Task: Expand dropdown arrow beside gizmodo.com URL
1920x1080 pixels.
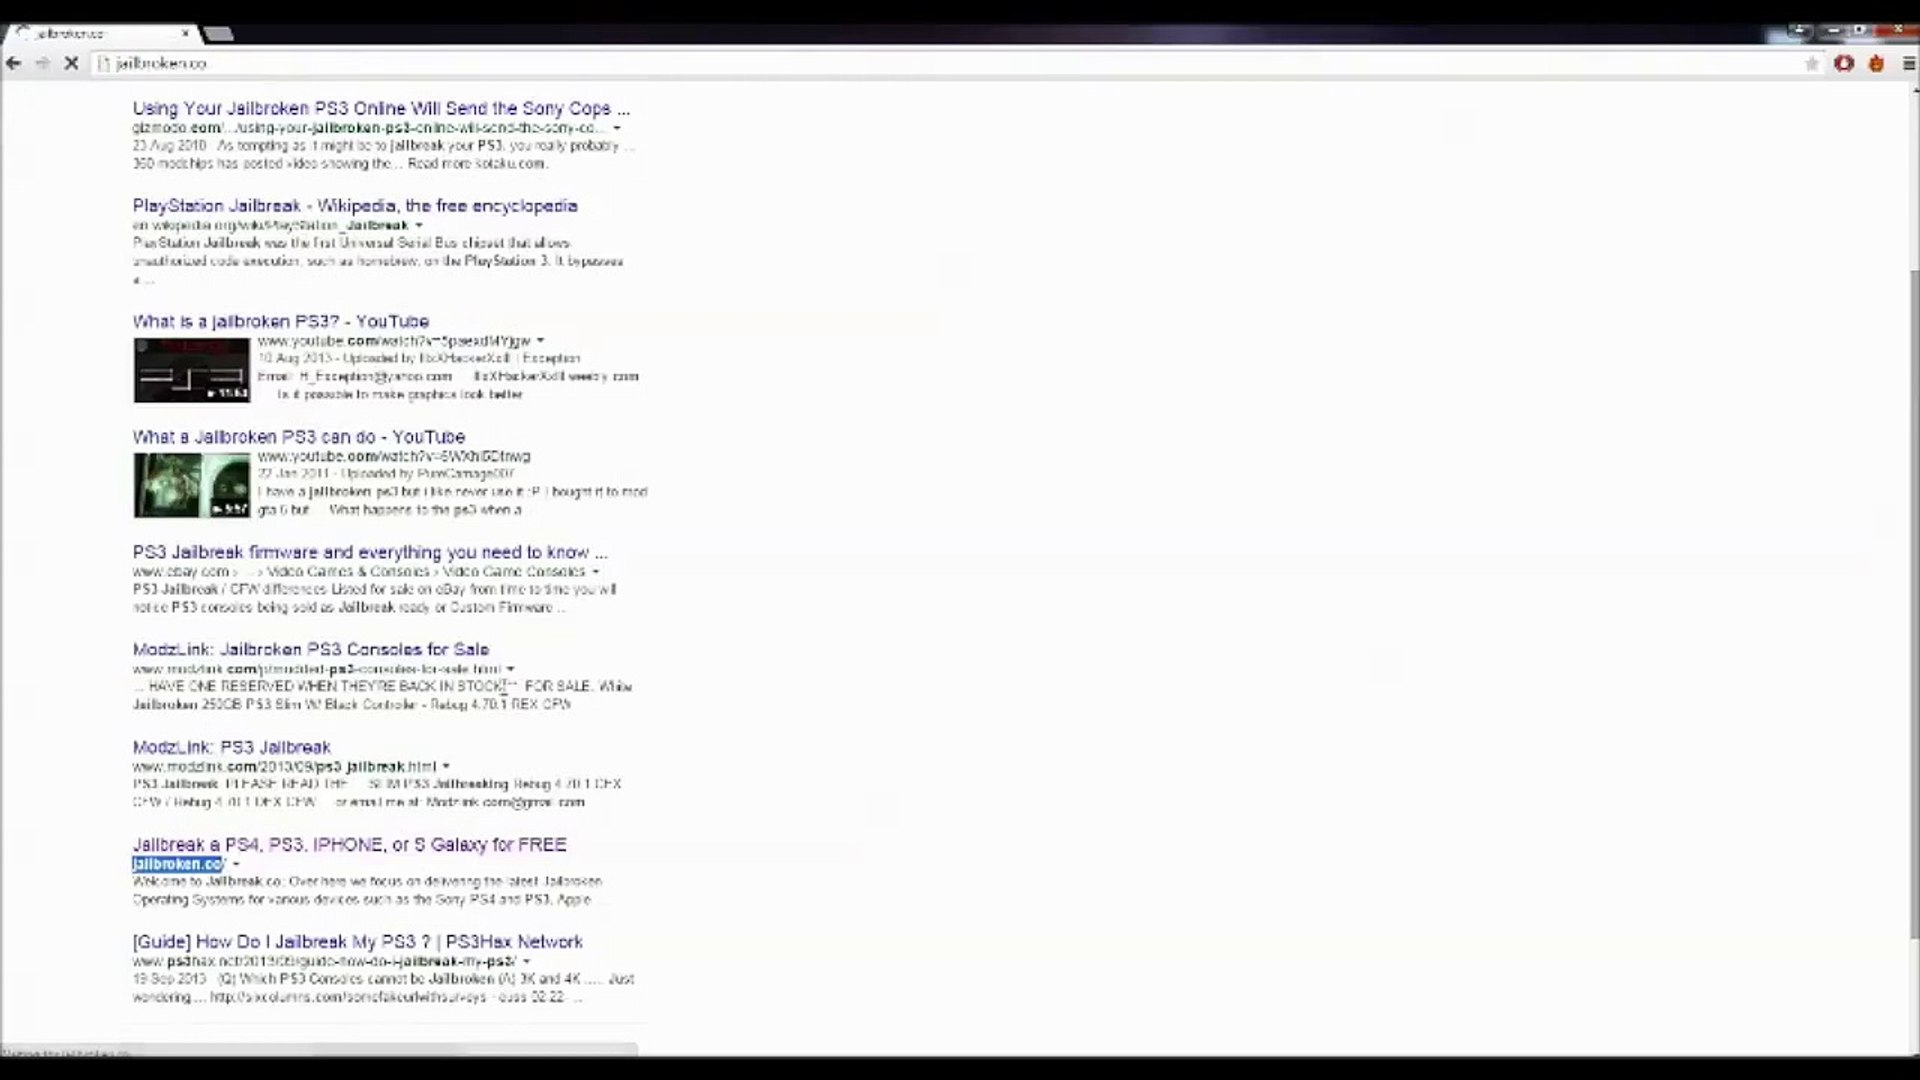Action: pos(616,128)
